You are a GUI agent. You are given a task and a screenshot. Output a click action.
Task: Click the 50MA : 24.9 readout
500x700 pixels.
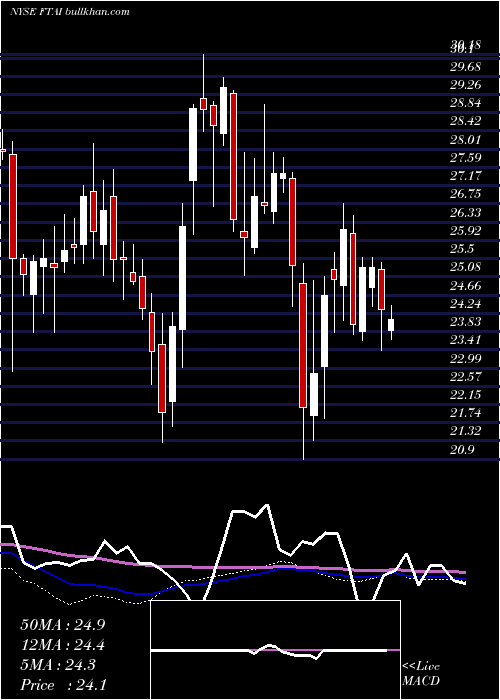point(62,625)
